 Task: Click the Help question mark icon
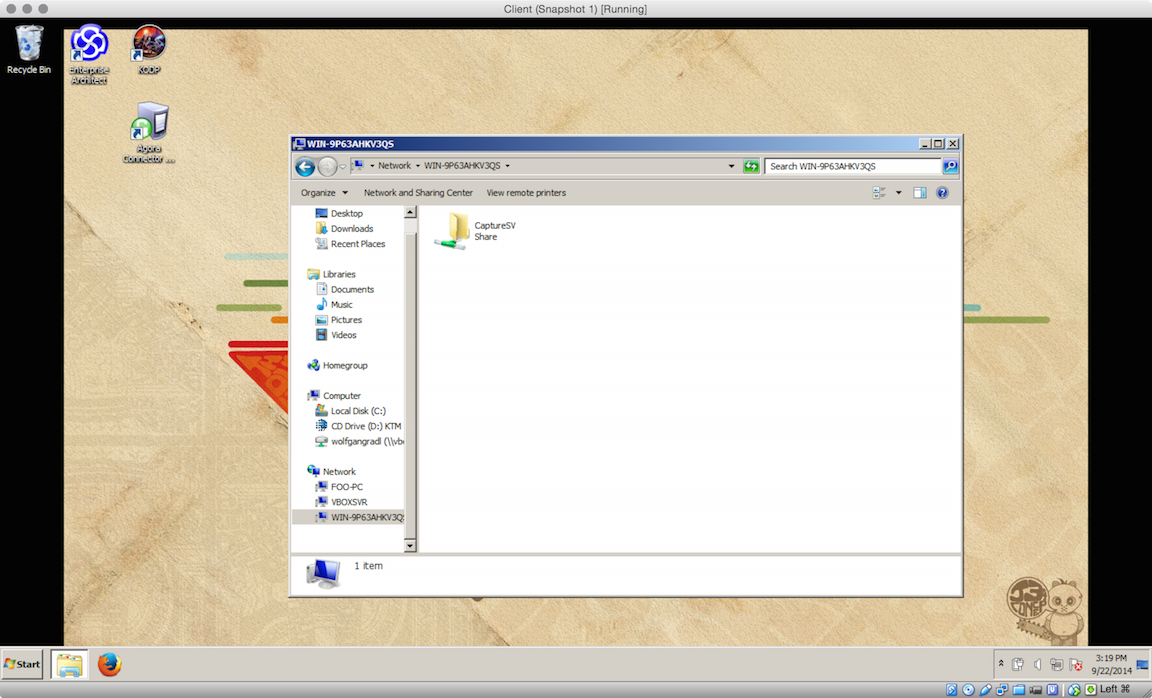(x=942, y=193)
